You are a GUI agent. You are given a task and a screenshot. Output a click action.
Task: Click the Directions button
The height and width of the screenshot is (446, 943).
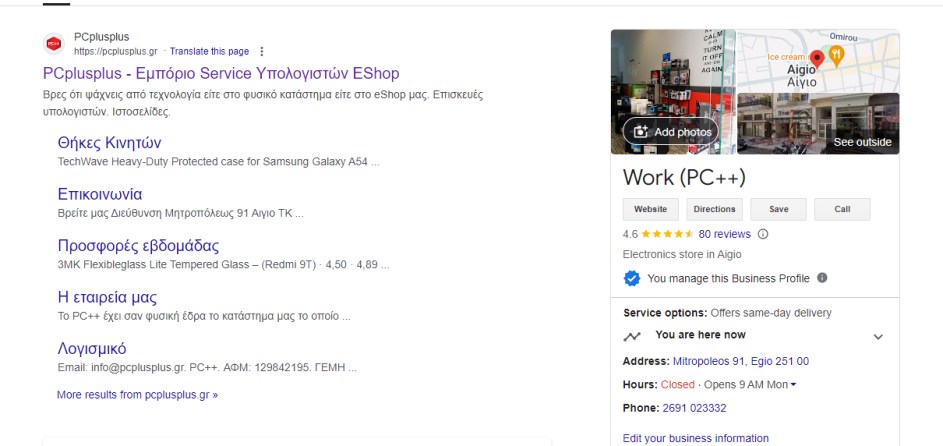click(x=714, y=209)
